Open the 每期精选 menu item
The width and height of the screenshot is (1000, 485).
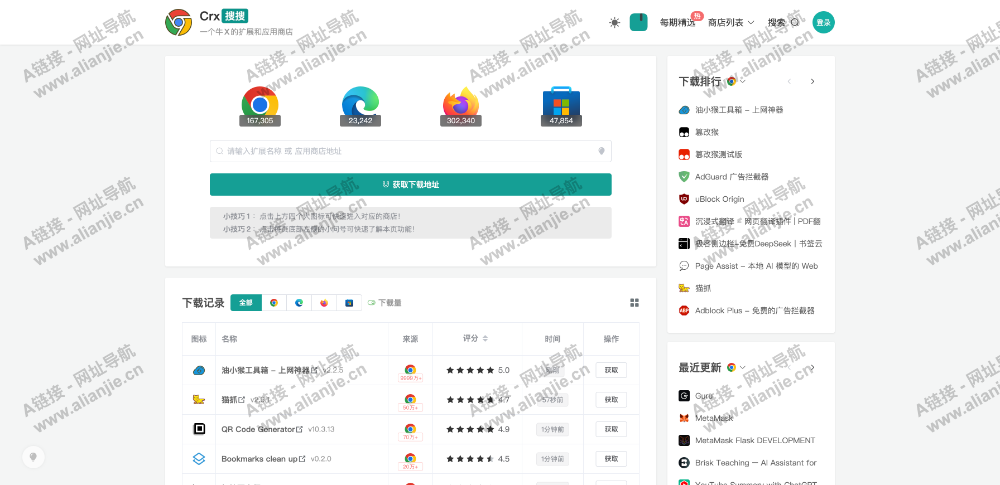677,22
